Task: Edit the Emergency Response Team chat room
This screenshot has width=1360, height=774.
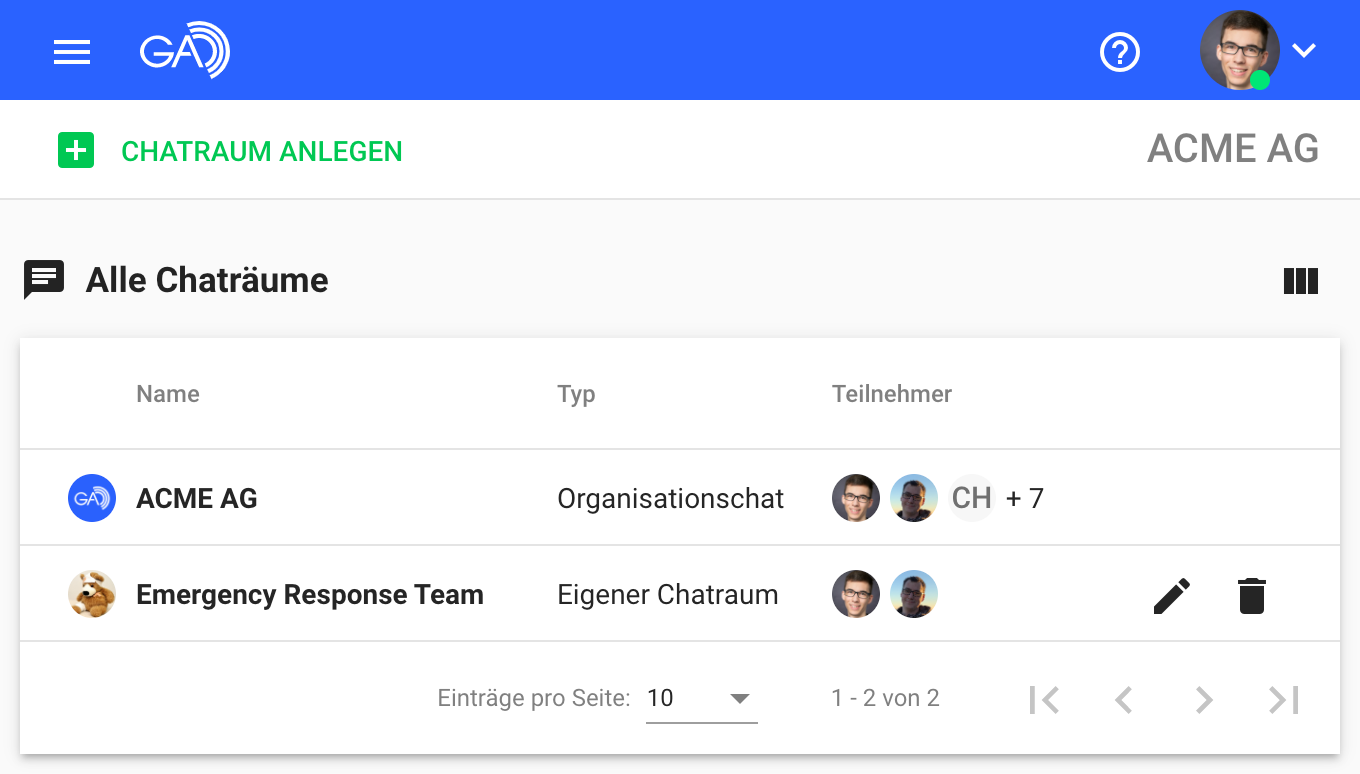Action: [x=1171, y=594]
